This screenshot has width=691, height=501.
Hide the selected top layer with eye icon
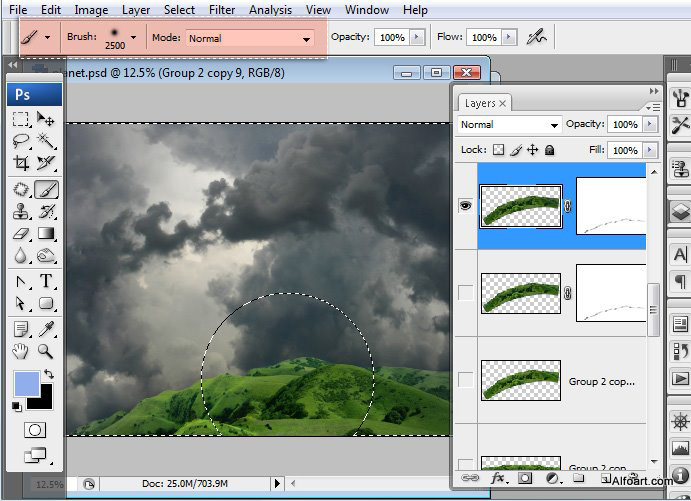(465, 205)
